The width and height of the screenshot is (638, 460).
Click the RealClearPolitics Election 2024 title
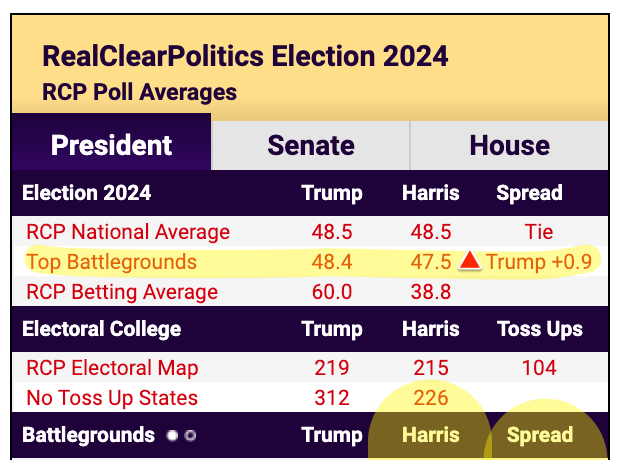tap(245, 56)
